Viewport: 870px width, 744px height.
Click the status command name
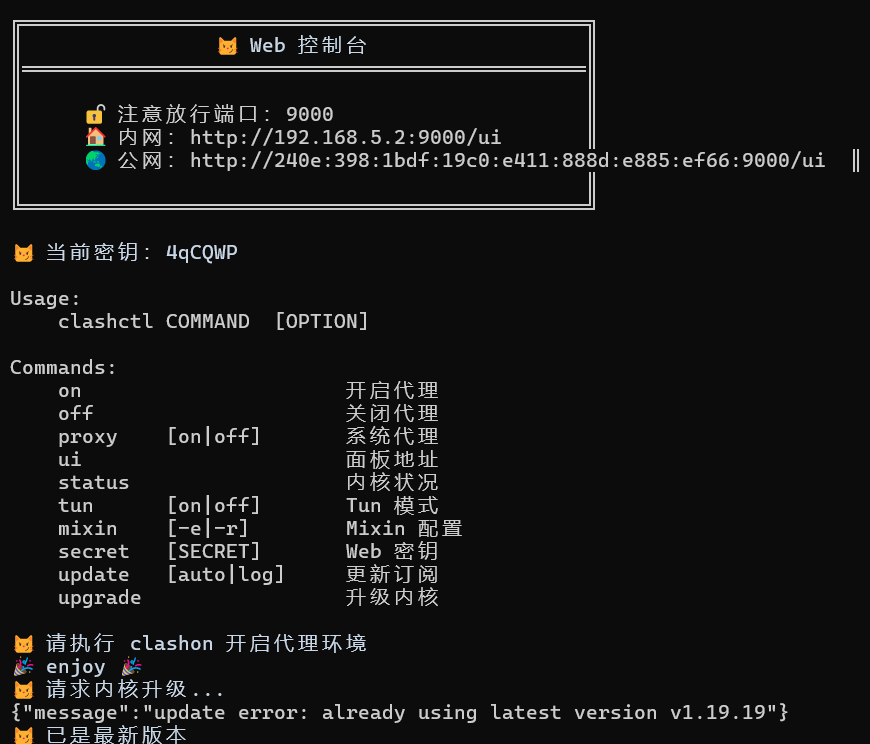[93, 483]
